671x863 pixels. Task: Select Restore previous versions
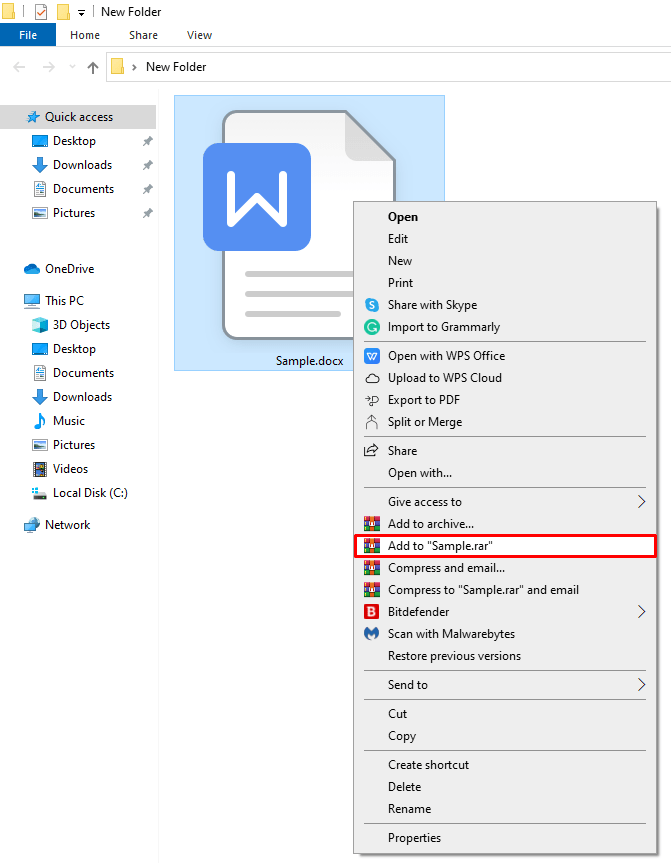pyautogui.click(x=505, y=656)
